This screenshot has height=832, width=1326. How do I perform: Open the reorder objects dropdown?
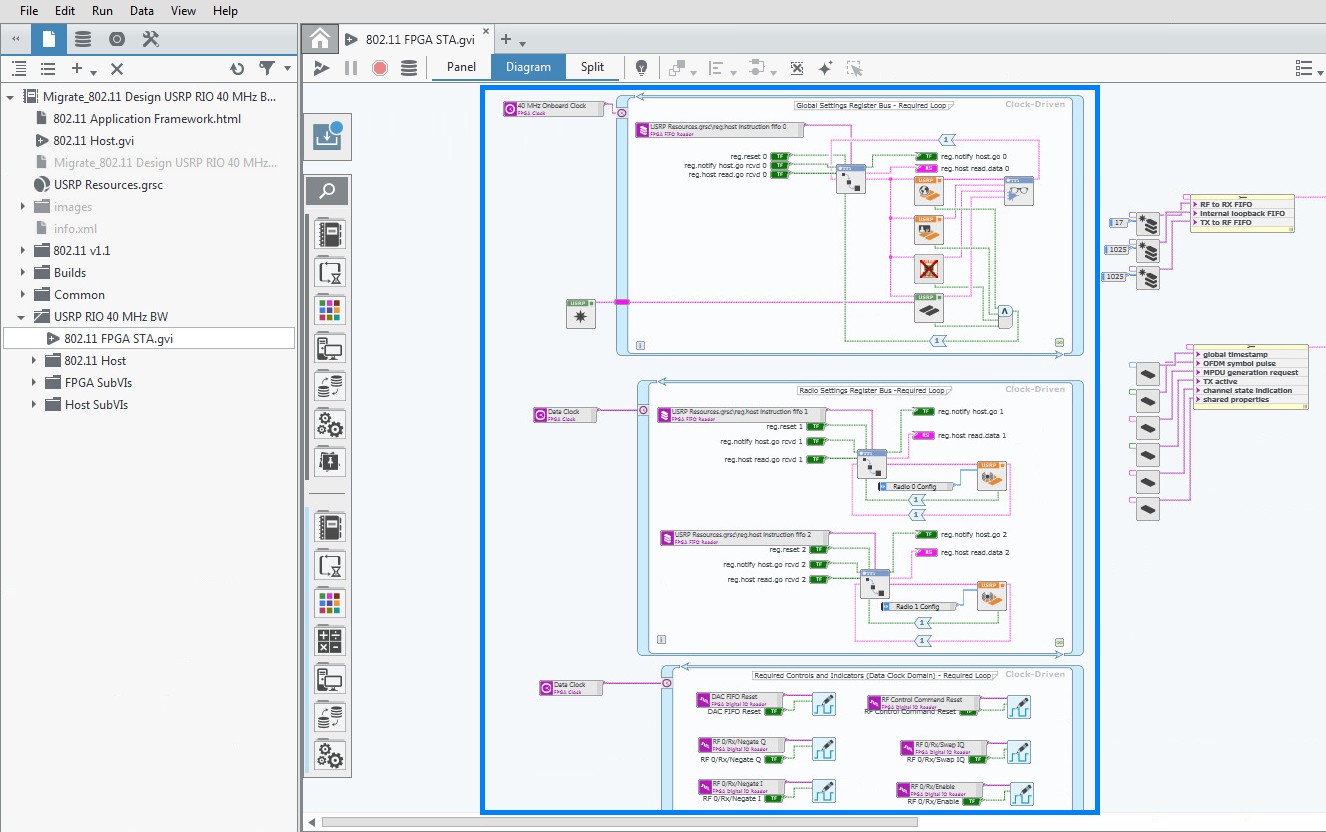point(681,68)
